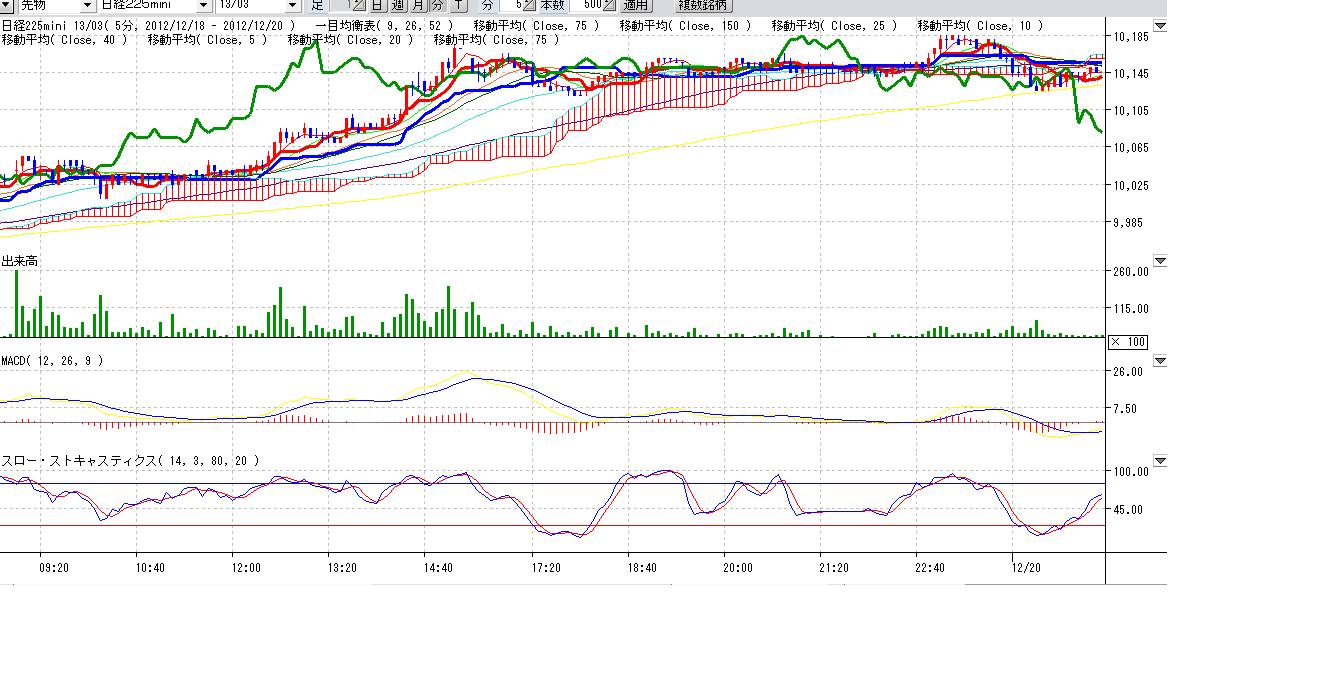Open the 出来高 volume panel menu arrow

[x=1160, y=261]
